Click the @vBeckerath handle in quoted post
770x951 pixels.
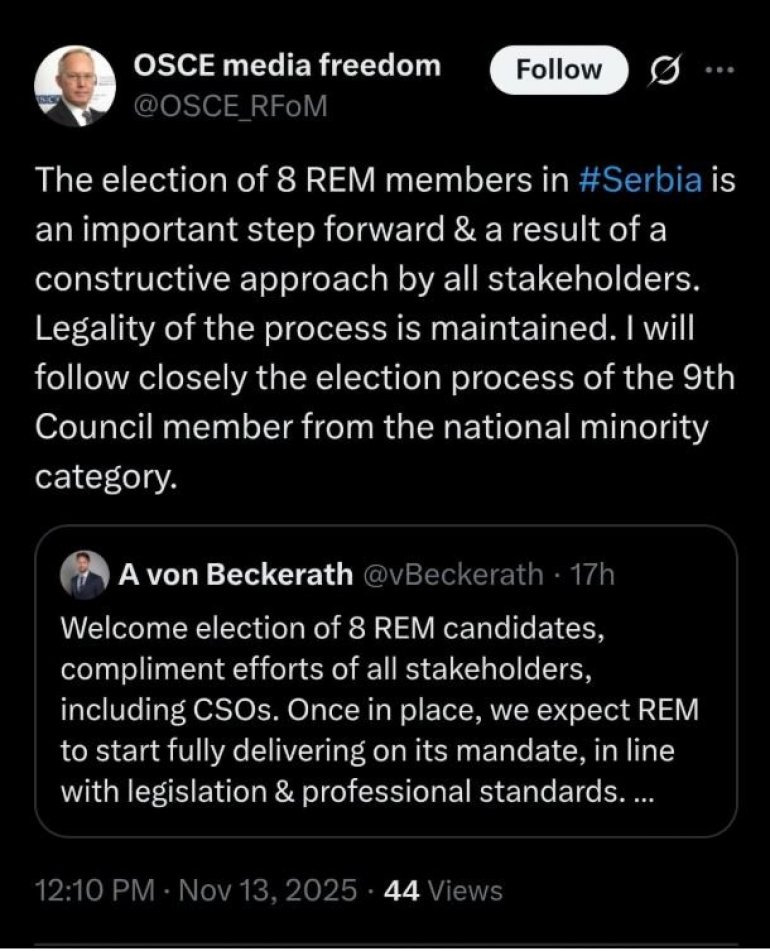click(449, 574)
